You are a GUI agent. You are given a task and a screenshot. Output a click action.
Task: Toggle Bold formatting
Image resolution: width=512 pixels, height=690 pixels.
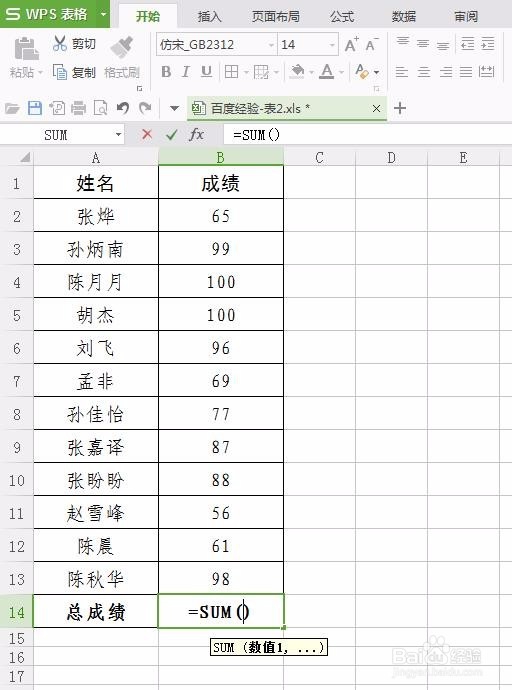[166, 71]
